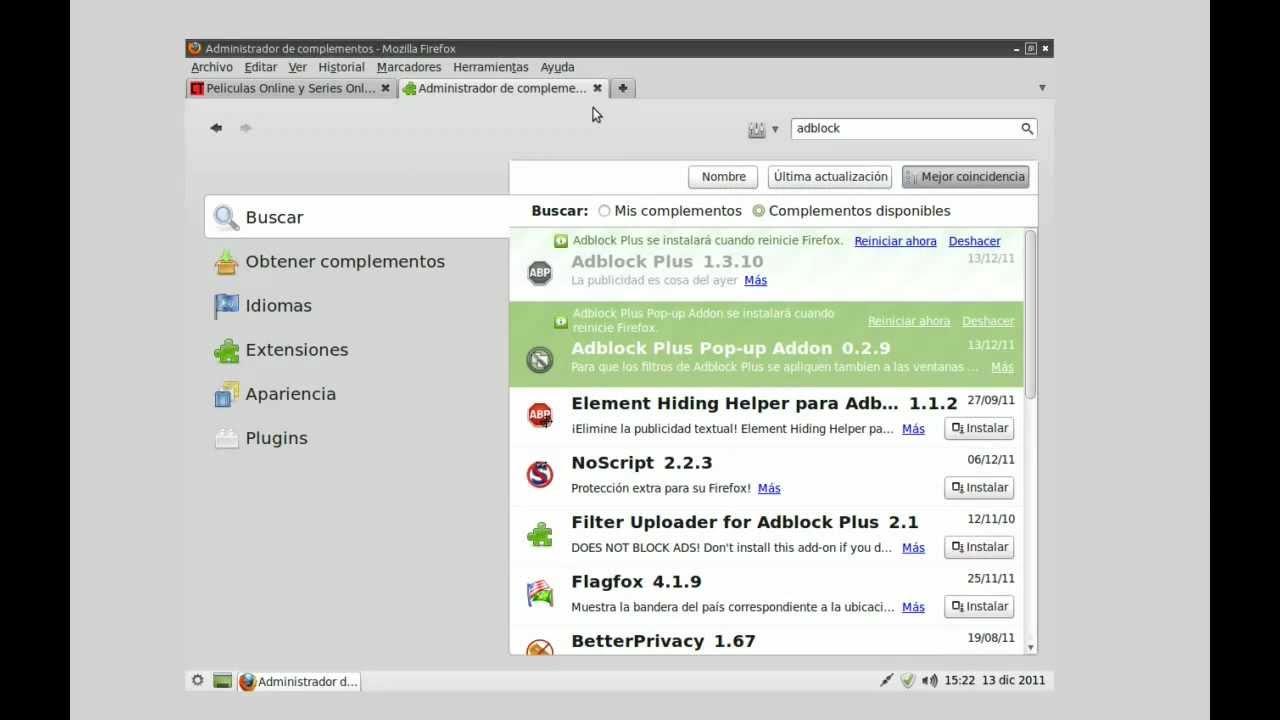Install Filter Uploader for Adblock Plus
The image size is (1280, 720).
pyautogui.click(x=979, y=547)
